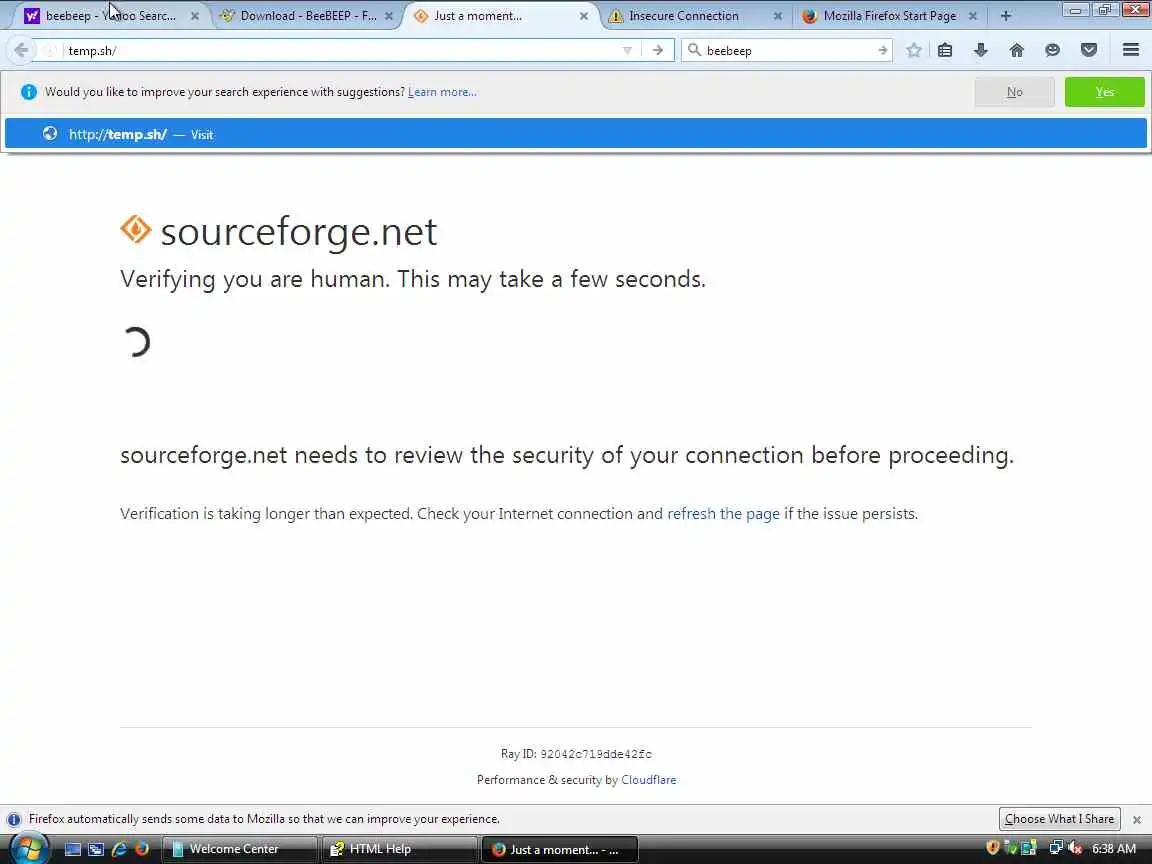
Task: Close the beebeep Yahoo Search tab
Action: coord(195,15)
